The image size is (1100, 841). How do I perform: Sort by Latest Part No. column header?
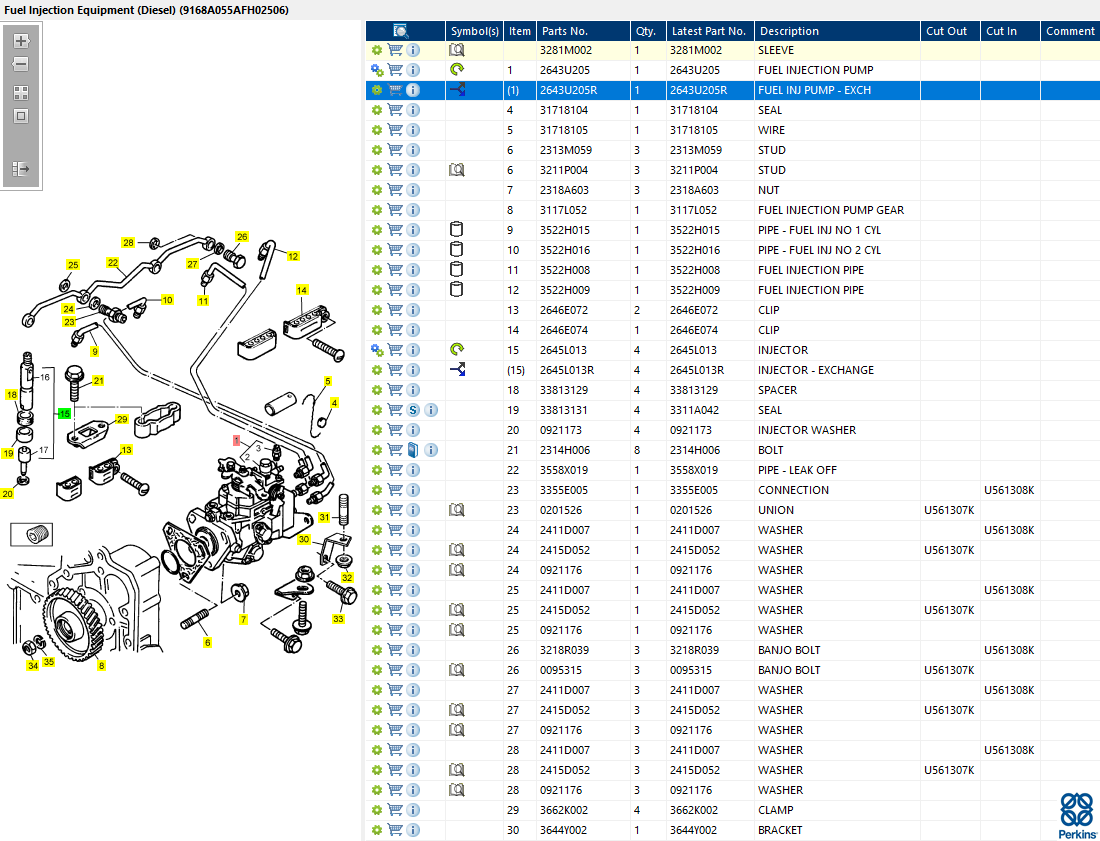[x=711, y=31]
